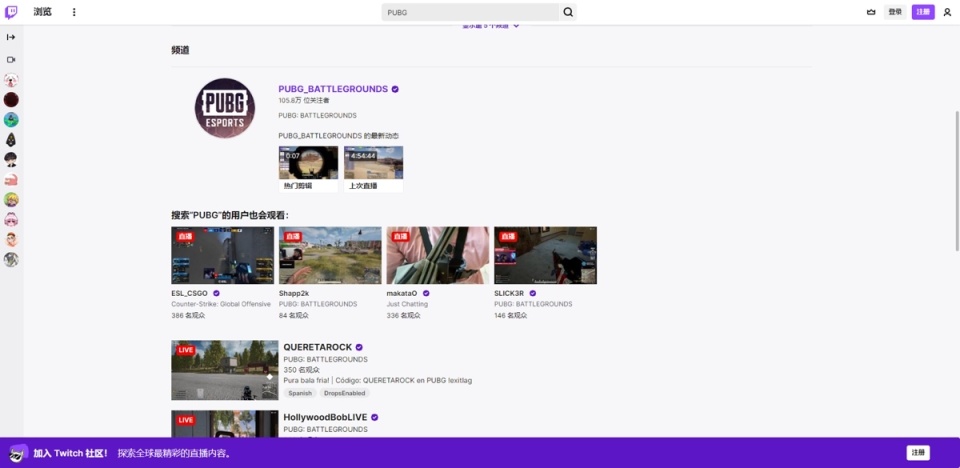
Task: Click the Twitch logo home icon
Action: point(11,12)
